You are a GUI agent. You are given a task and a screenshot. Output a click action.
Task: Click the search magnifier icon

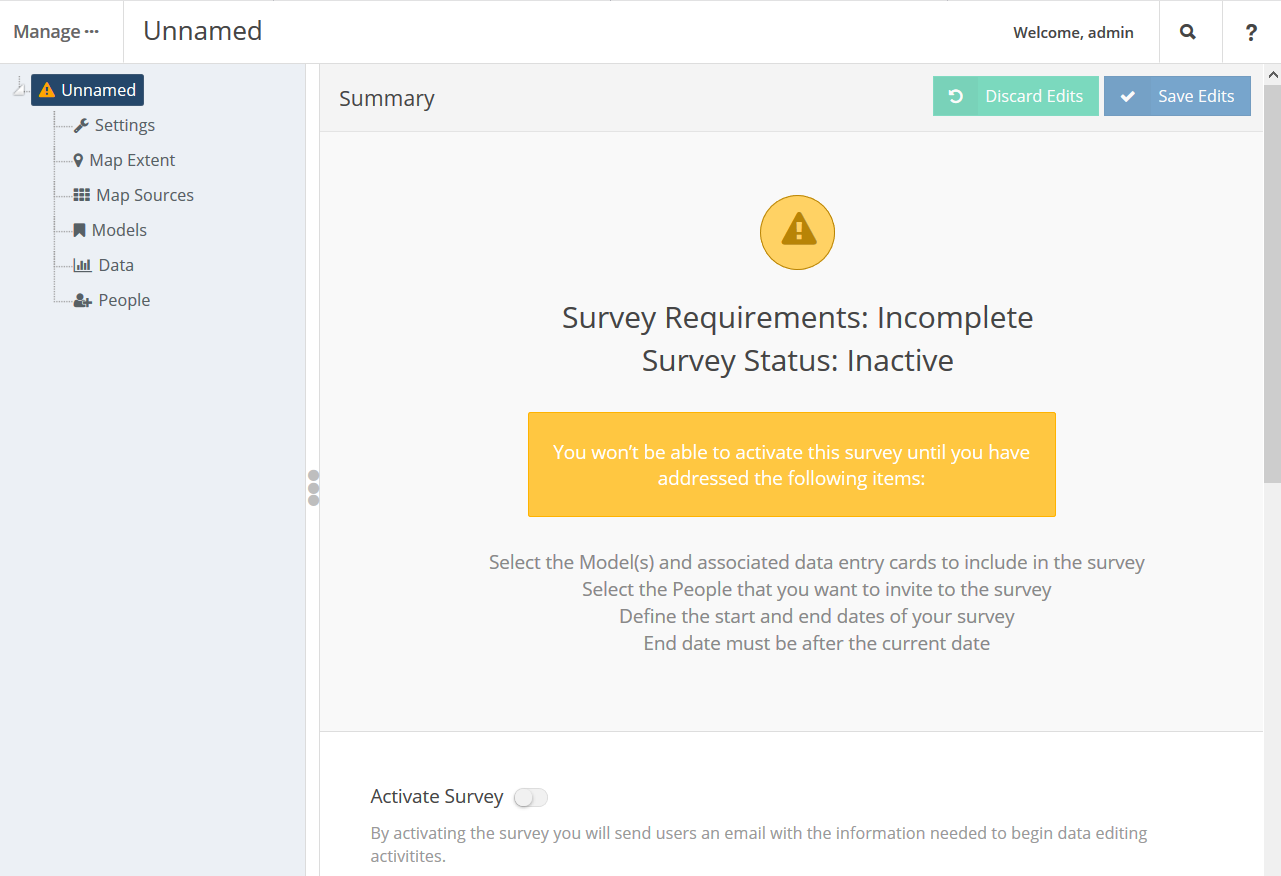1188,32
